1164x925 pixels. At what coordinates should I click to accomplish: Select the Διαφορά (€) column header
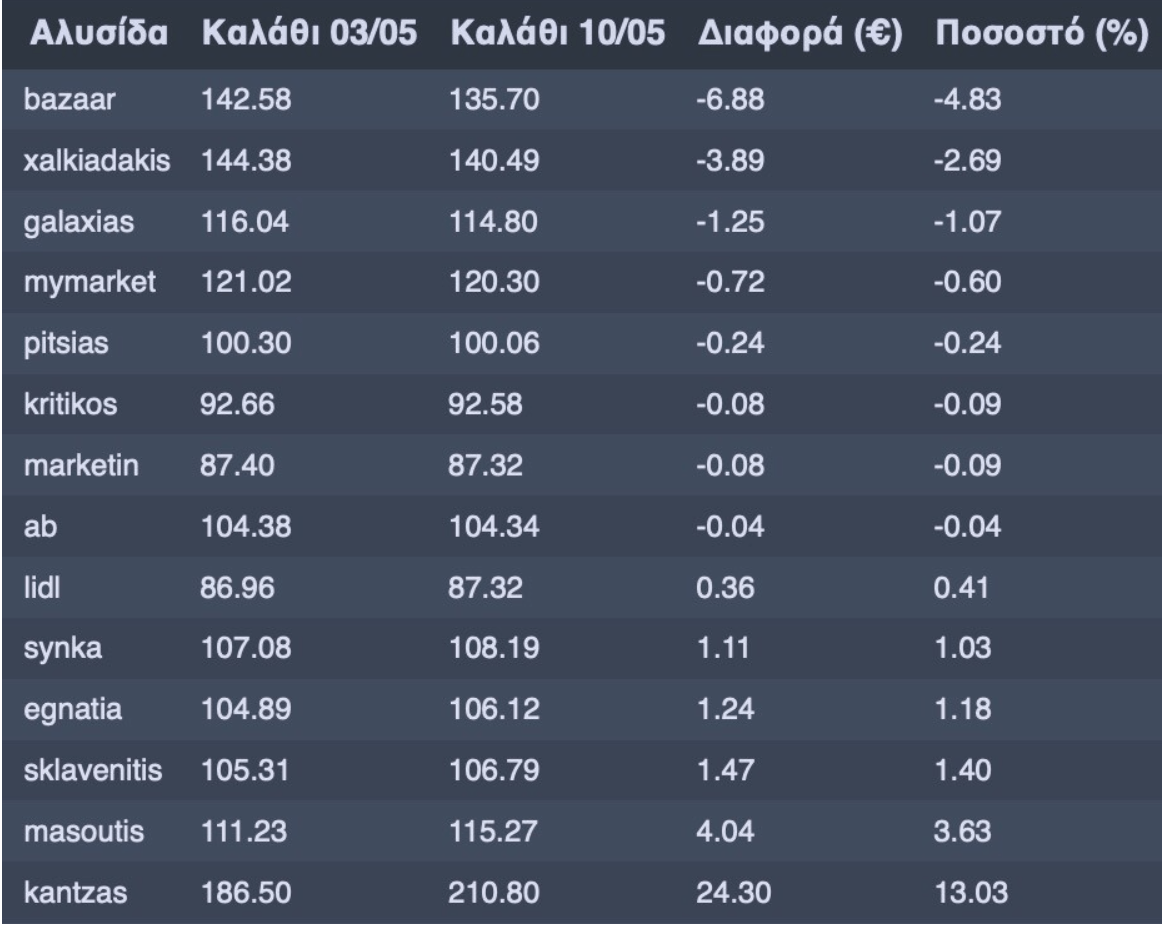pos(800,34)
